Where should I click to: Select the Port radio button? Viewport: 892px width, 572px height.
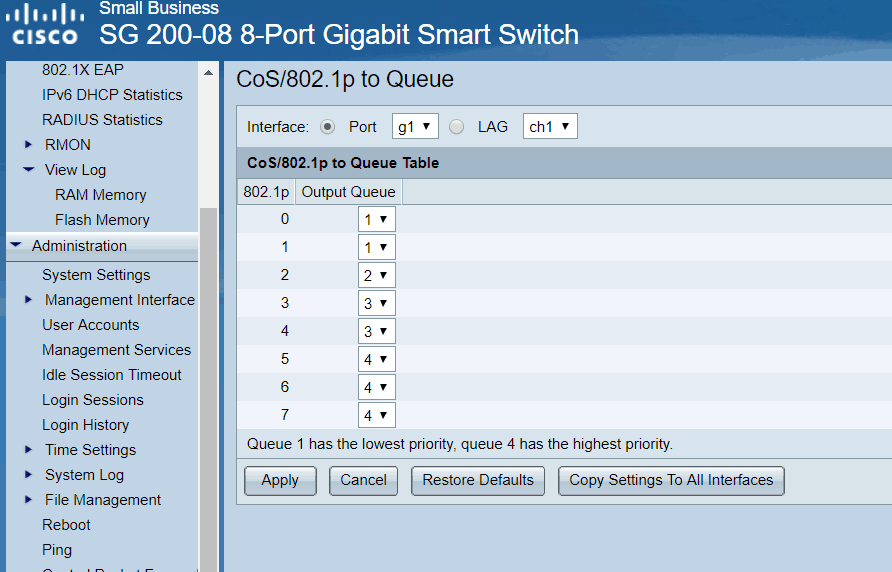tap(328, 127)
